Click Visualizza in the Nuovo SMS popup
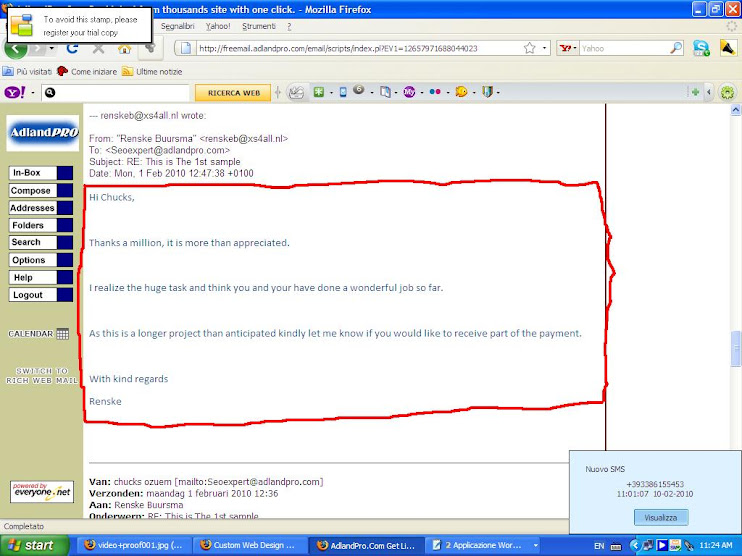The height and width of the screenshot is (556, 742). (x=661, y=518)
